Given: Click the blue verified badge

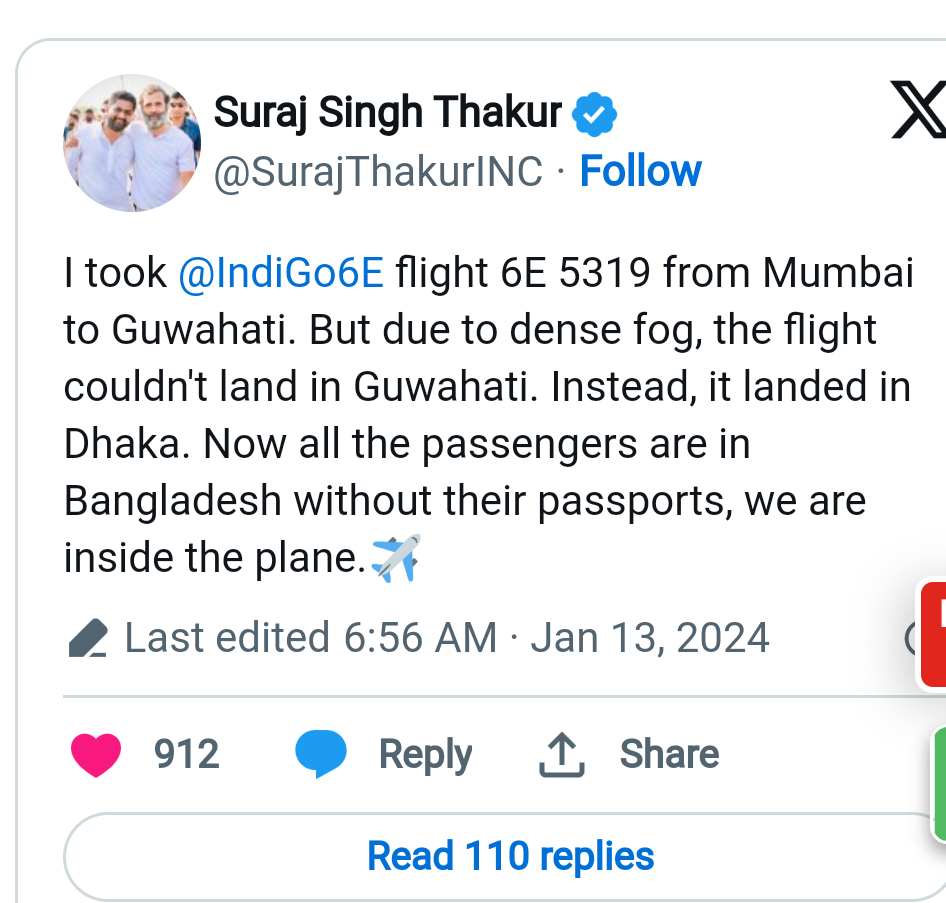Looking at the screenshot, I should [x=594, y=116].
